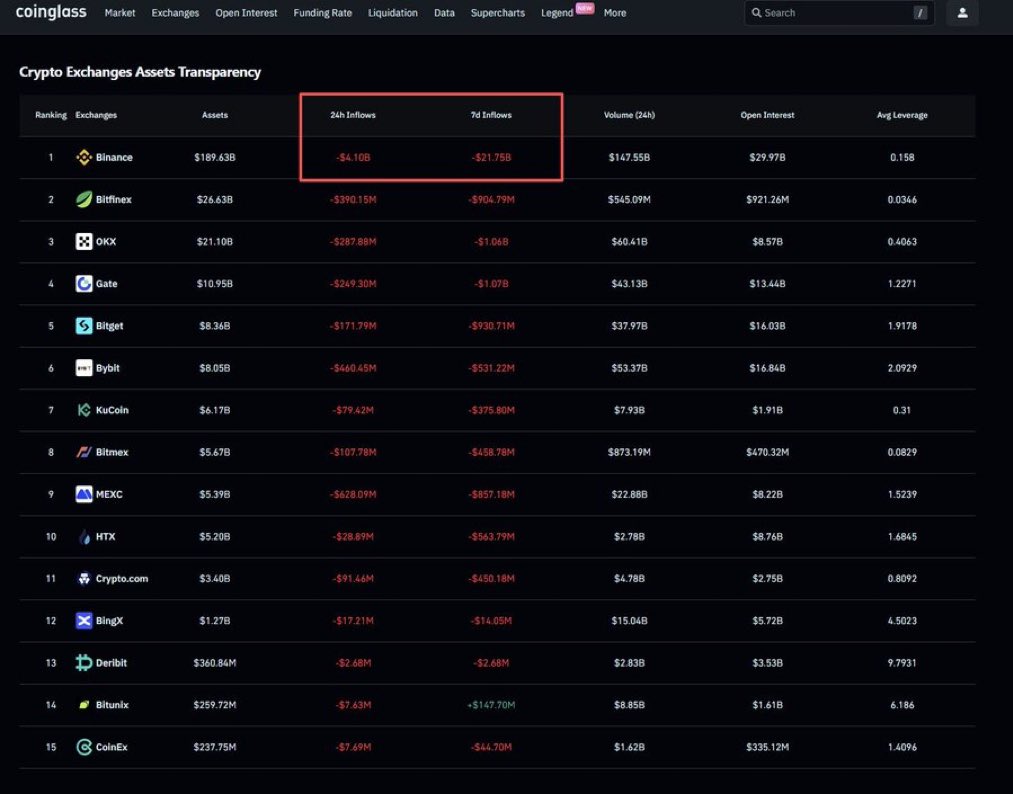Open KuCoin exchange name link
1013x794 pixels.
[112, 410]
